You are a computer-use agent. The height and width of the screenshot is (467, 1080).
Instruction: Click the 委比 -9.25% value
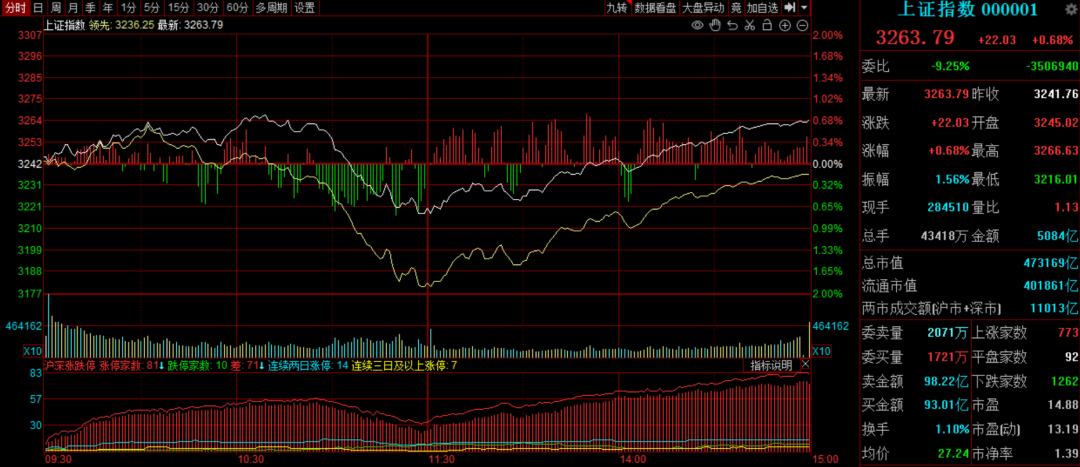(x=951, y=67)
